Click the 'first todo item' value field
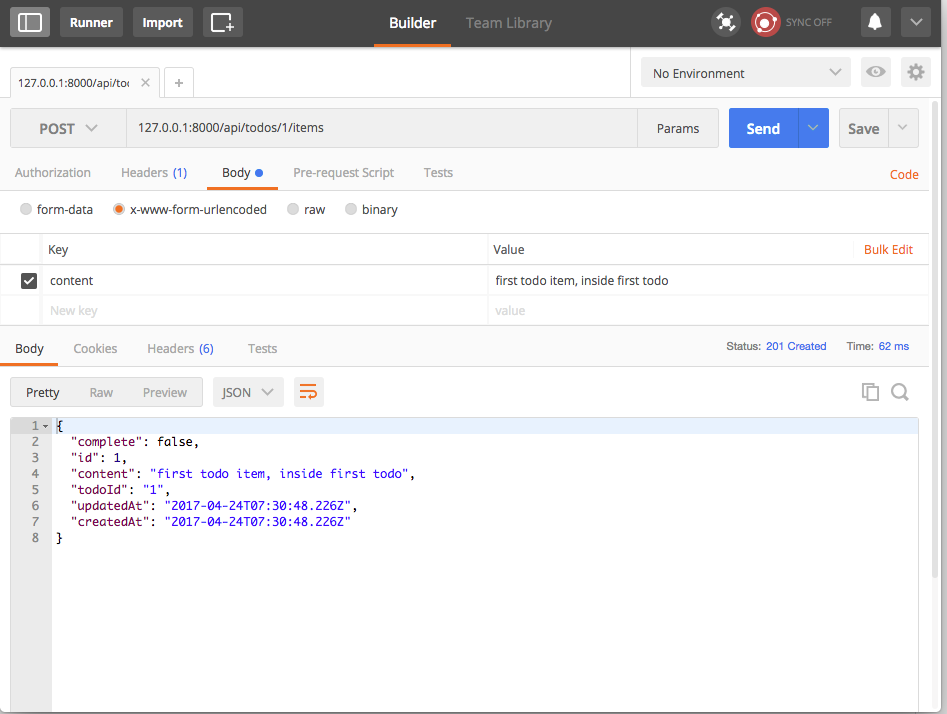 708,281
